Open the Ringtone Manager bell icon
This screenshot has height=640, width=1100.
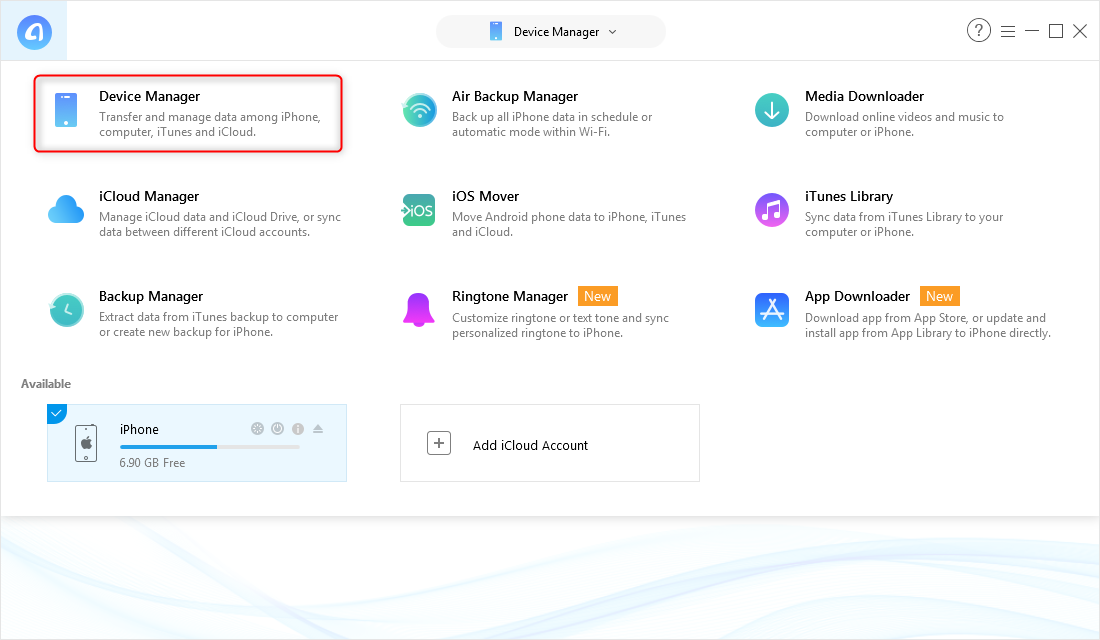[419, 310]
